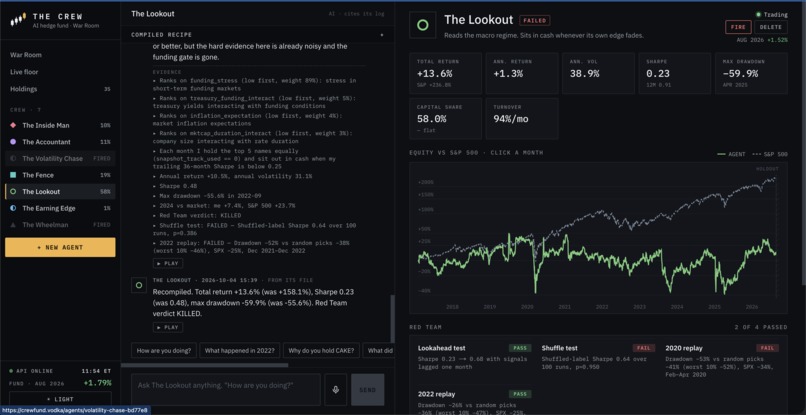
Task: Click the fund +1.79% value
Action: tap(98, 383)
